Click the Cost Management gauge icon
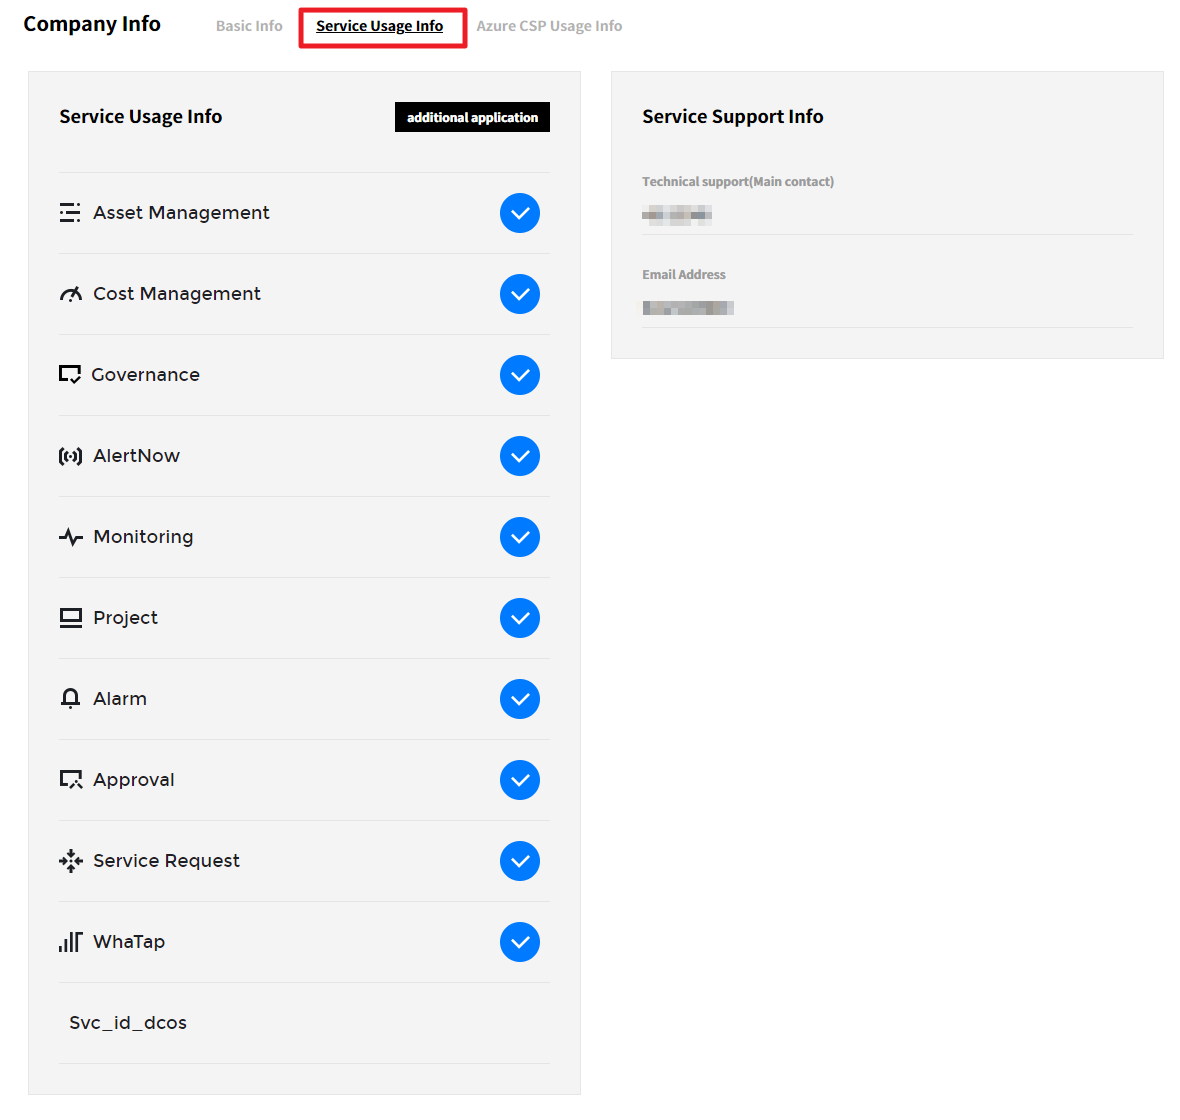This screenshot has width=1180, height=1120. [x=70, y=294]
